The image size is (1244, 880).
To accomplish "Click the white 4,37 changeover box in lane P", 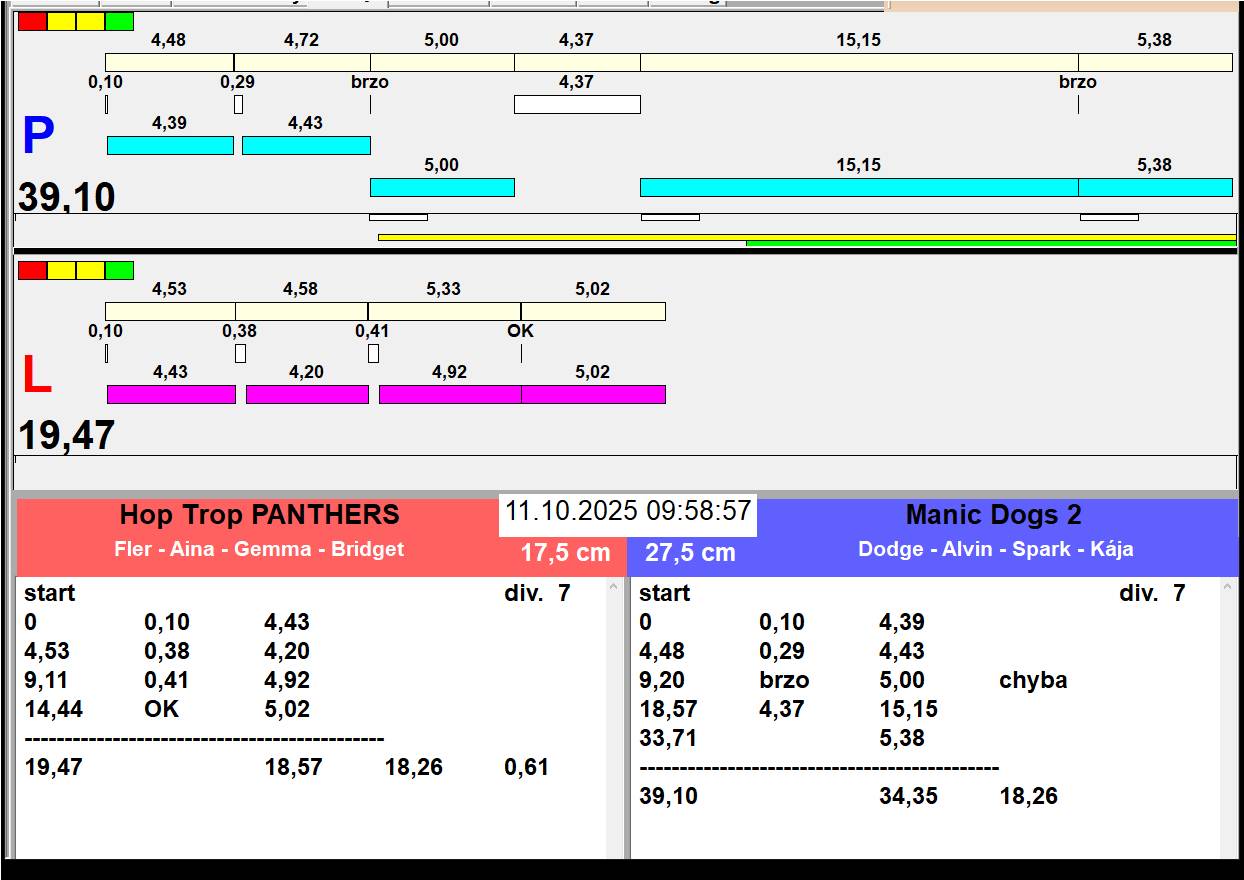I will click(577, 104).
